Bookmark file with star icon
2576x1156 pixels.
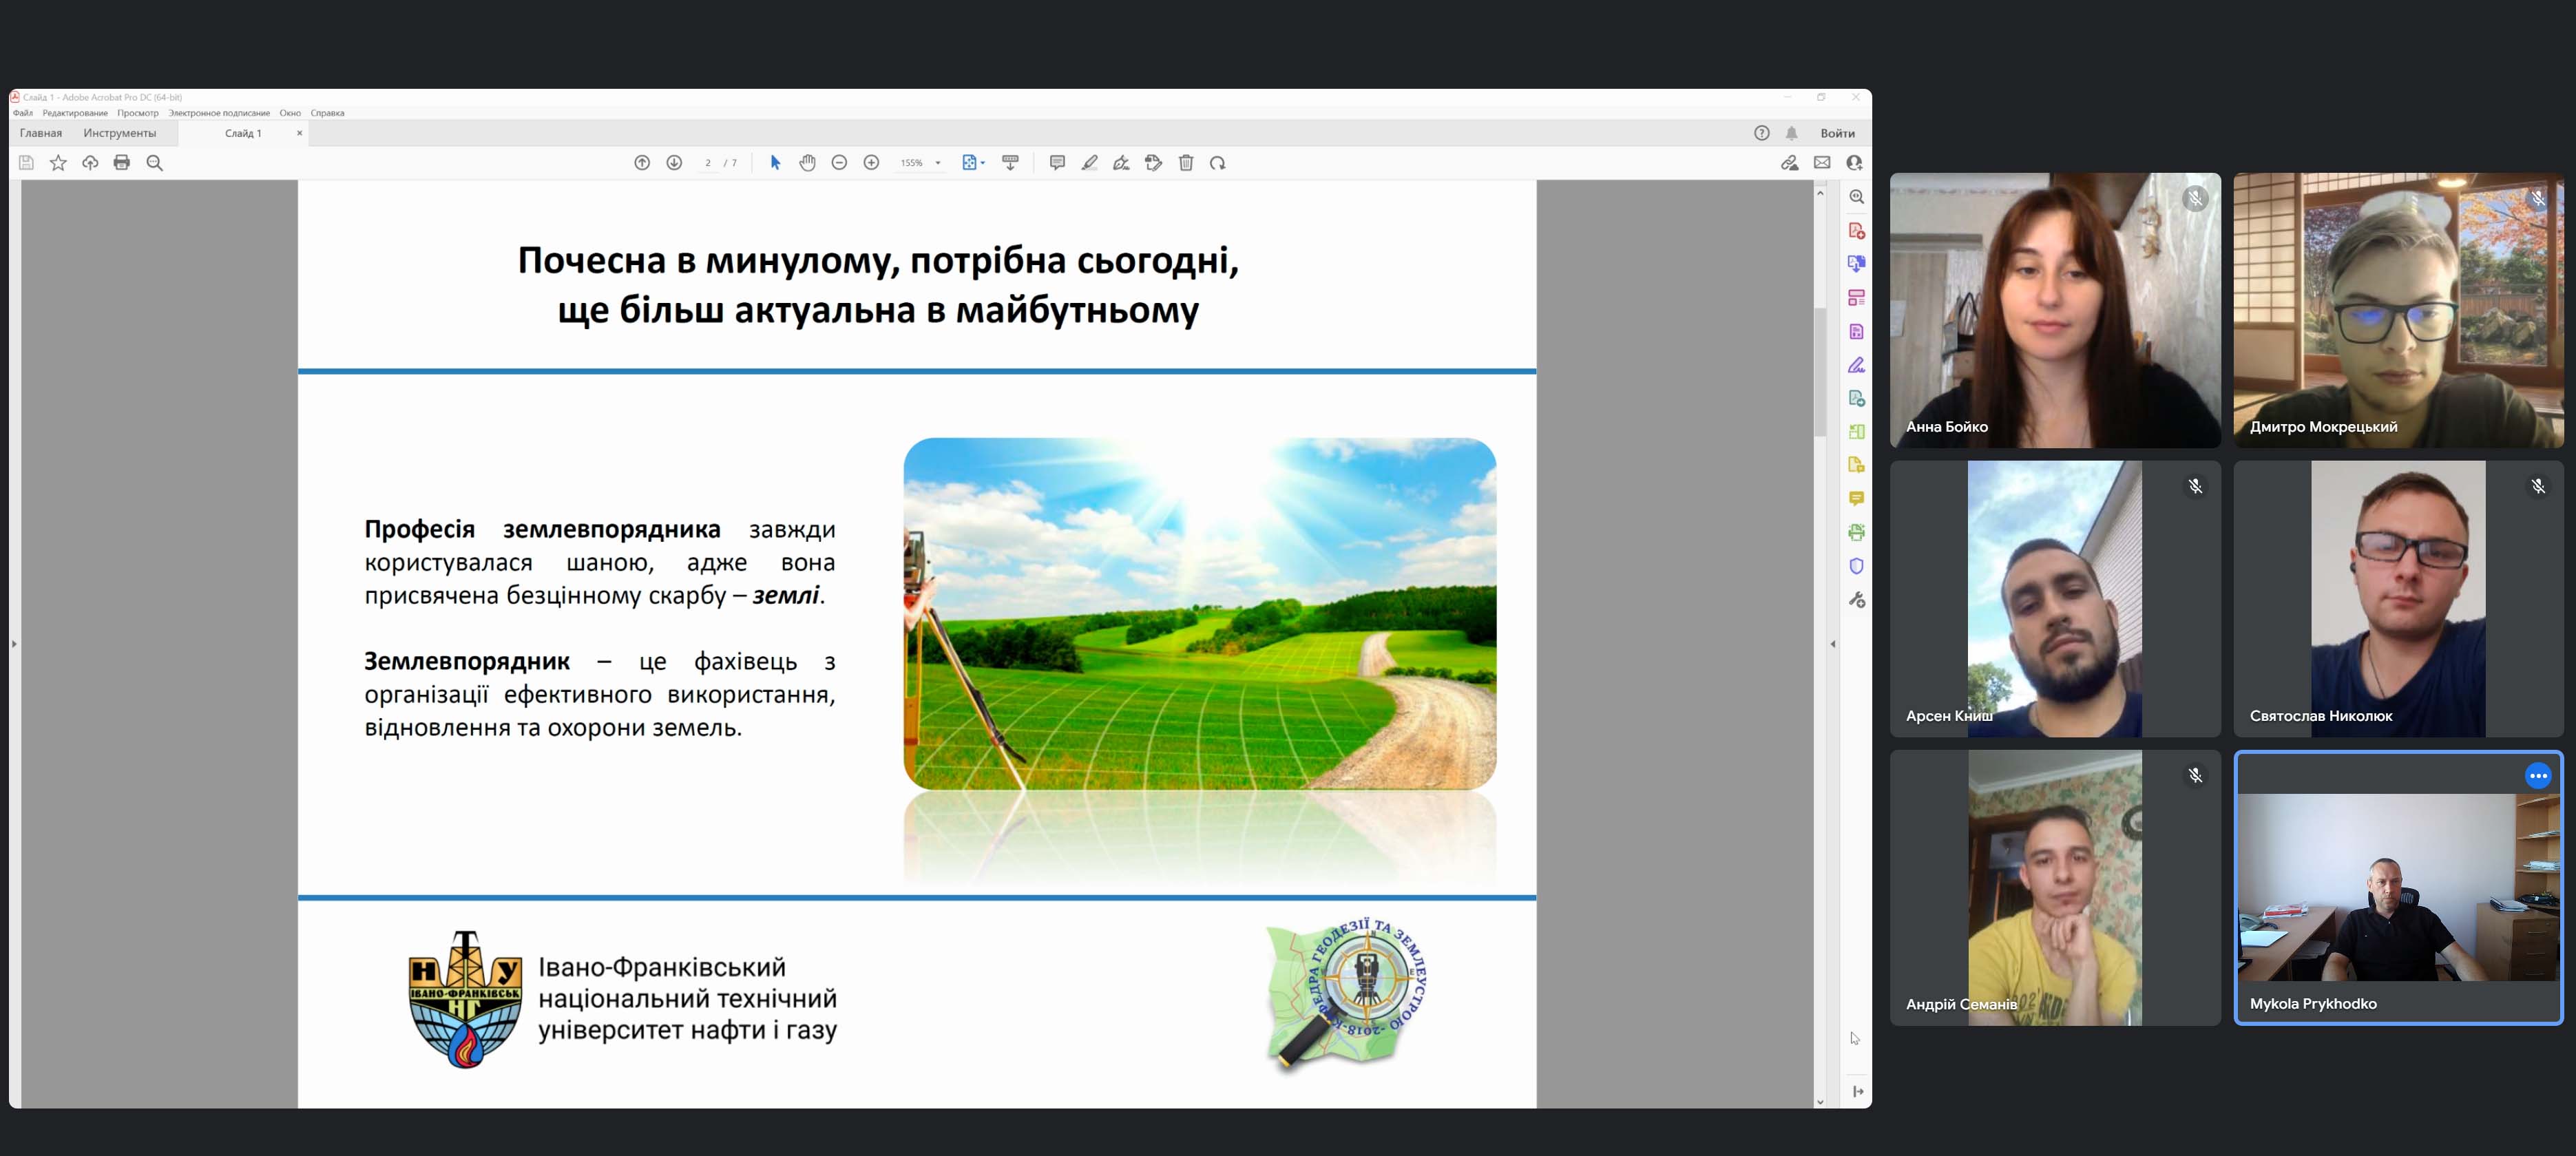pyautogui.click(x=58, y=163)
